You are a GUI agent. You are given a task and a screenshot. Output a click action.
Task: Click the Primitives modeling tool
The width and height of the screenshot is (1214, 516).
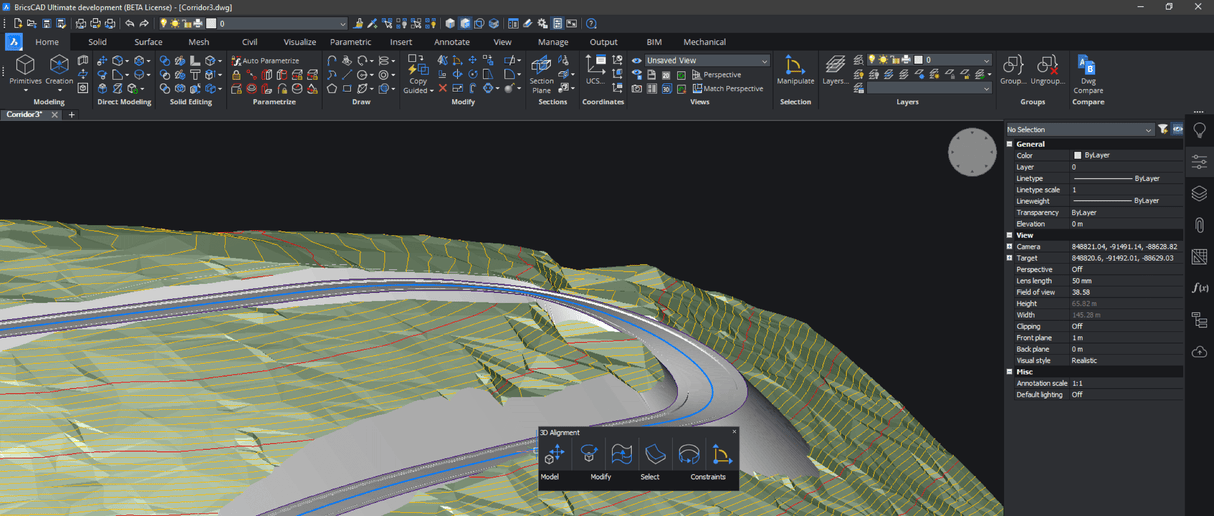click(25, 72)
